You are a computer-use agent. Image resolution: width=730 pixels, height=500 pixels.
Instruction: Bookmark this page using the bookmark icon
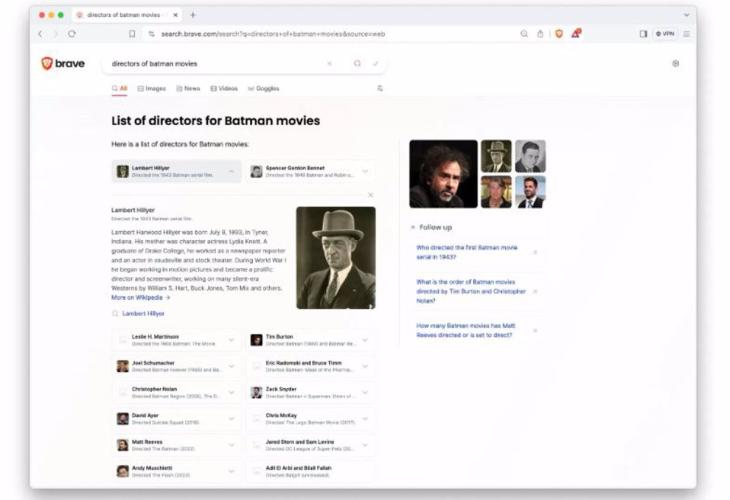pos(132,33)
